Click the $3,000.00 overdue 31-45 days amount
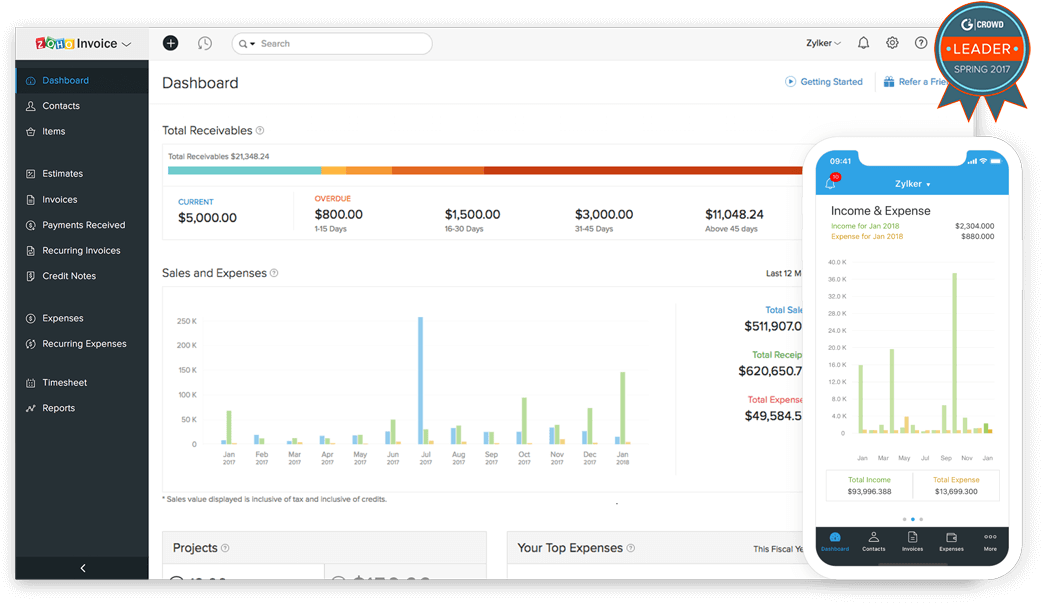Viewport: 1042px width, 603px height. [604, 215]
